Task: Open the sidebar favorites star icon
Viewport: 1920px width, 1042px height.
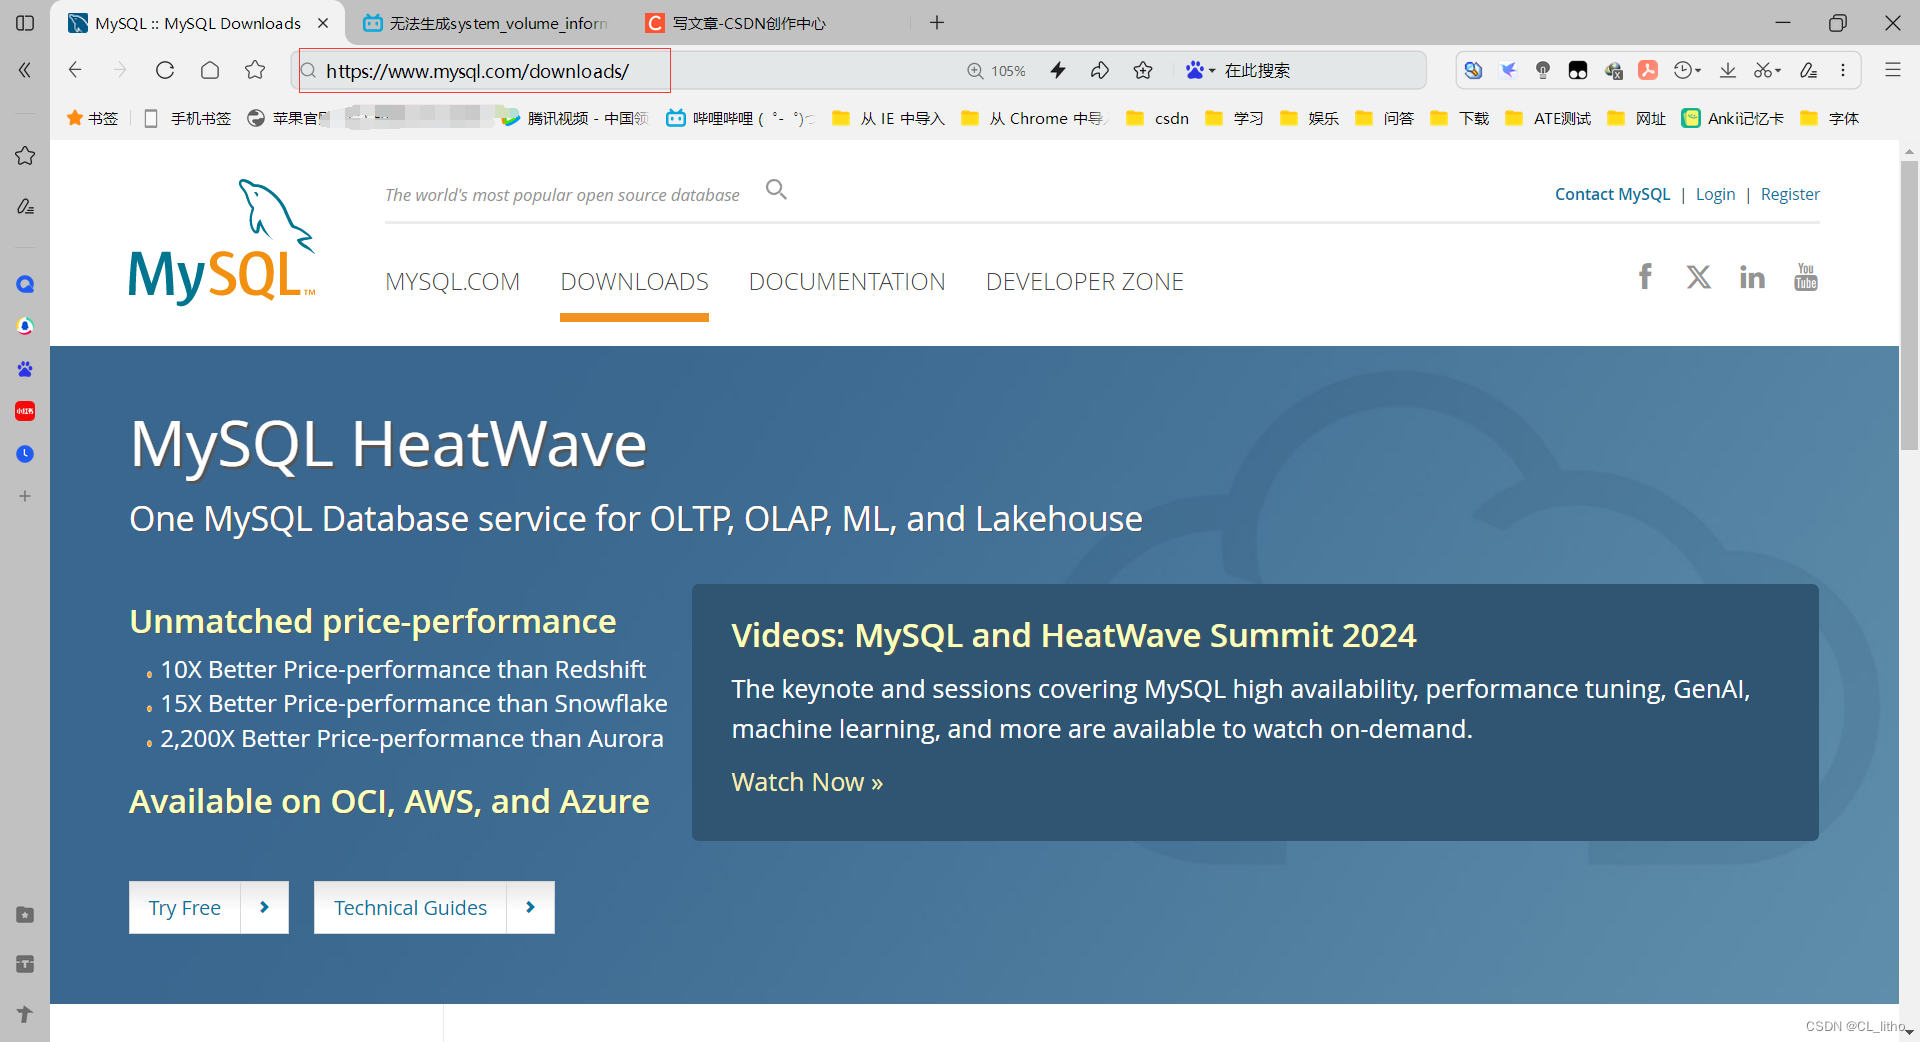Action: pos(25,156)
